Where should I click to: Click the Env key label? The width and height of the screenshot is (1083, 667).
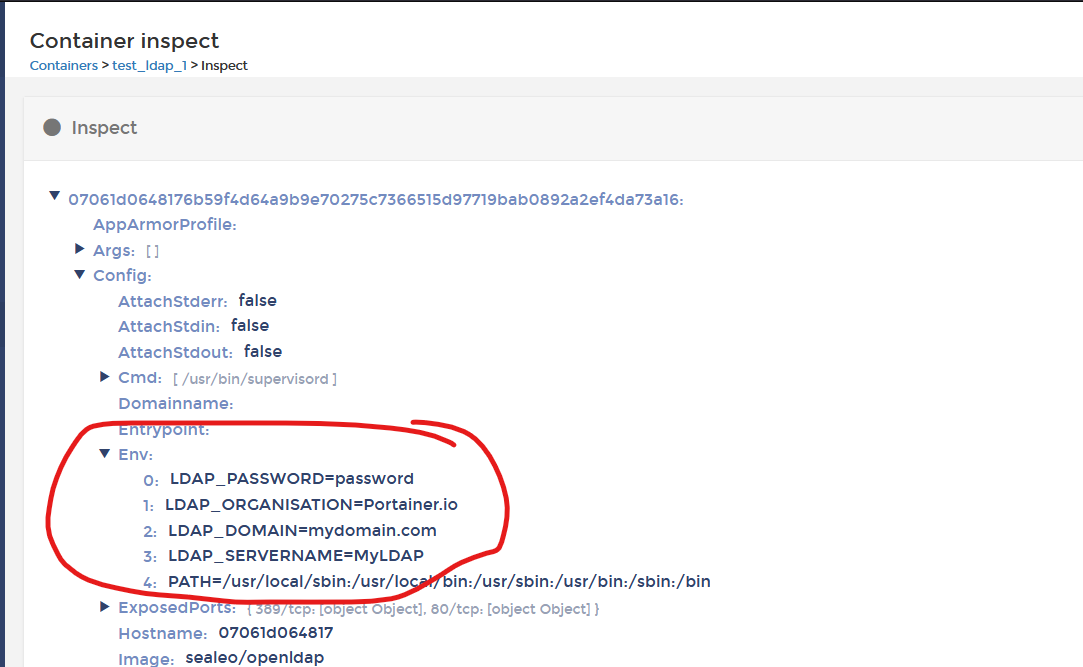tap(135, 454)
